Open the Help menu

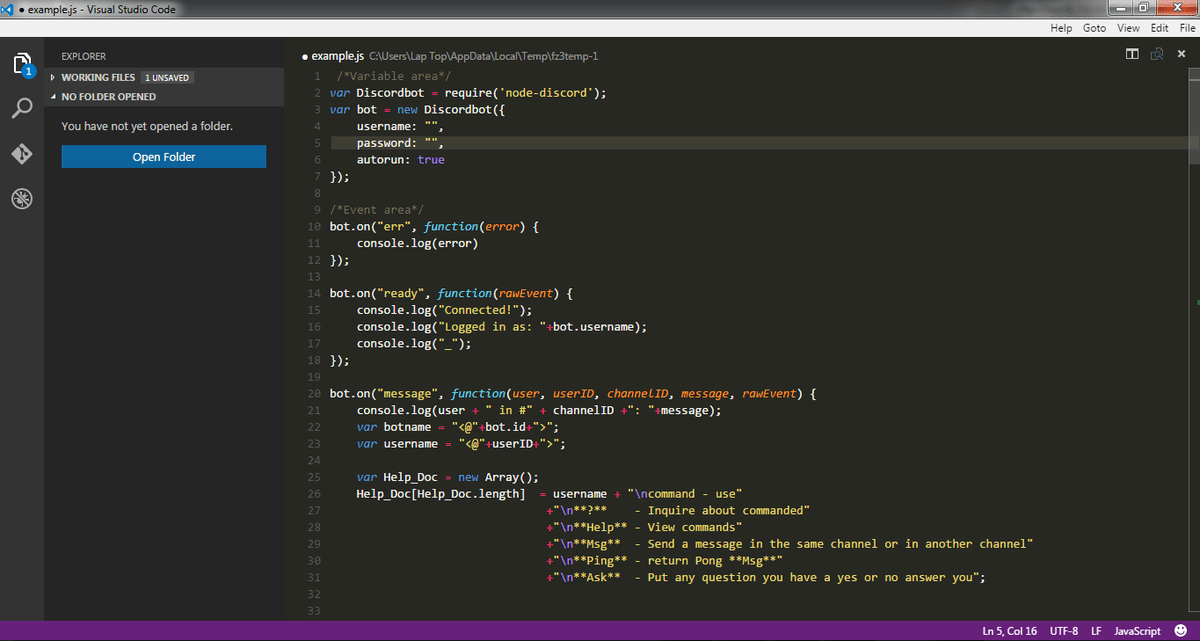[1061, 28]
